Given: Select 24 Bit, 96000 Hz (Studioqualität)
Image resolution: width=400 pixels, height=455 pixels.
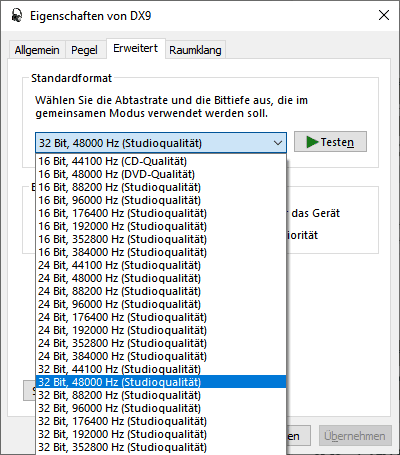Looking at the screenshot, I should [x=161, y=304].
